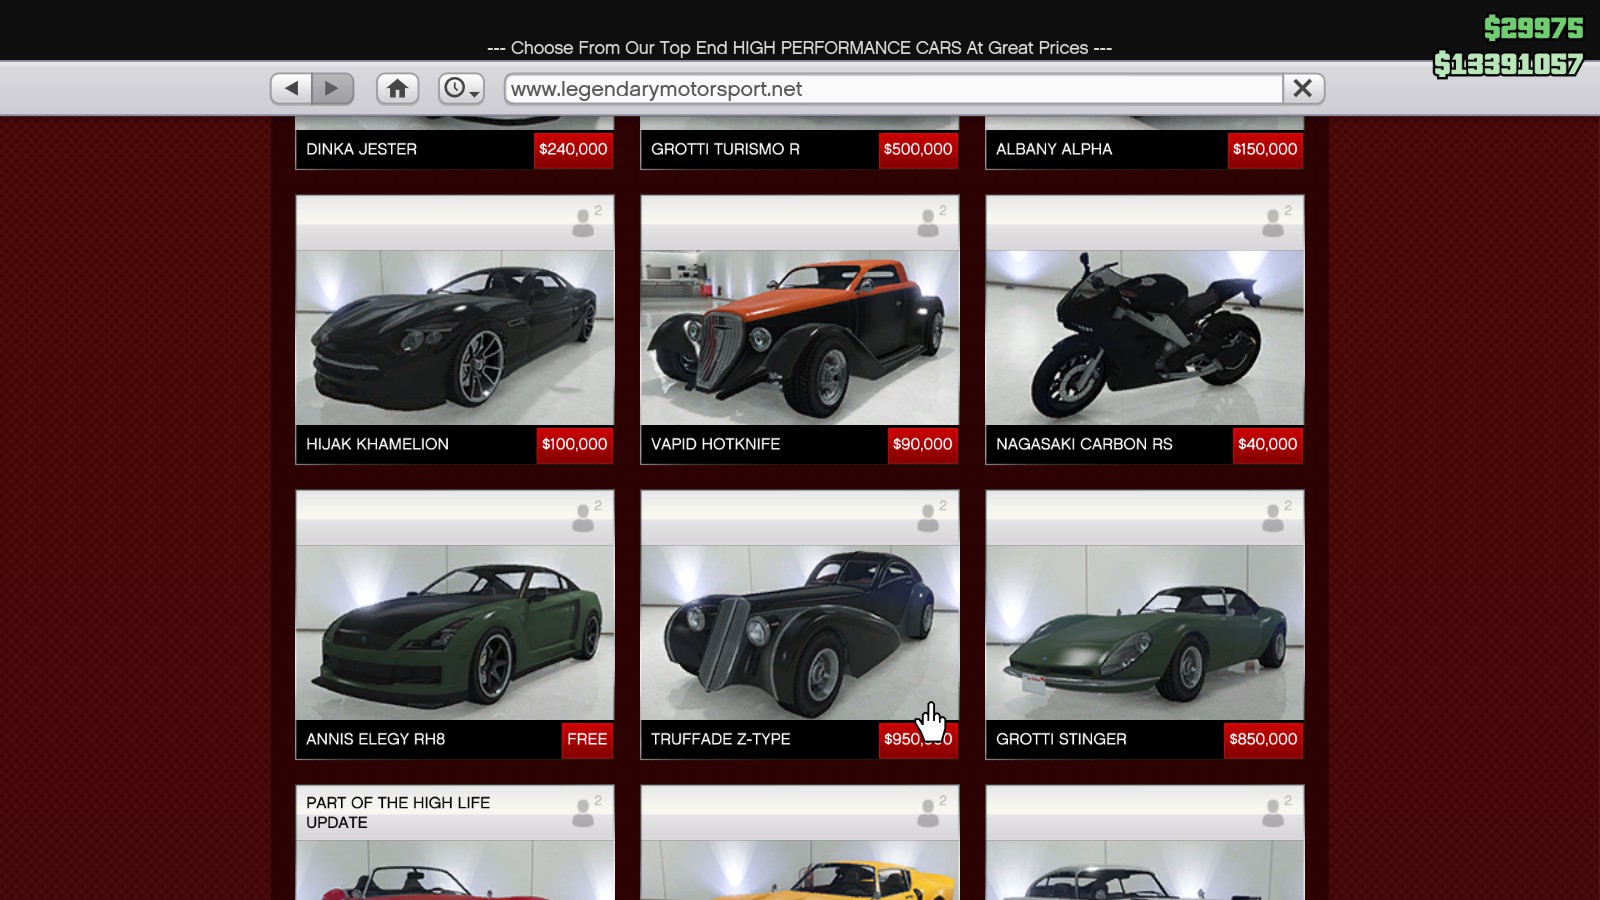Click the player-count icon on Annis Elegy RH8 card

pos(586,517)
